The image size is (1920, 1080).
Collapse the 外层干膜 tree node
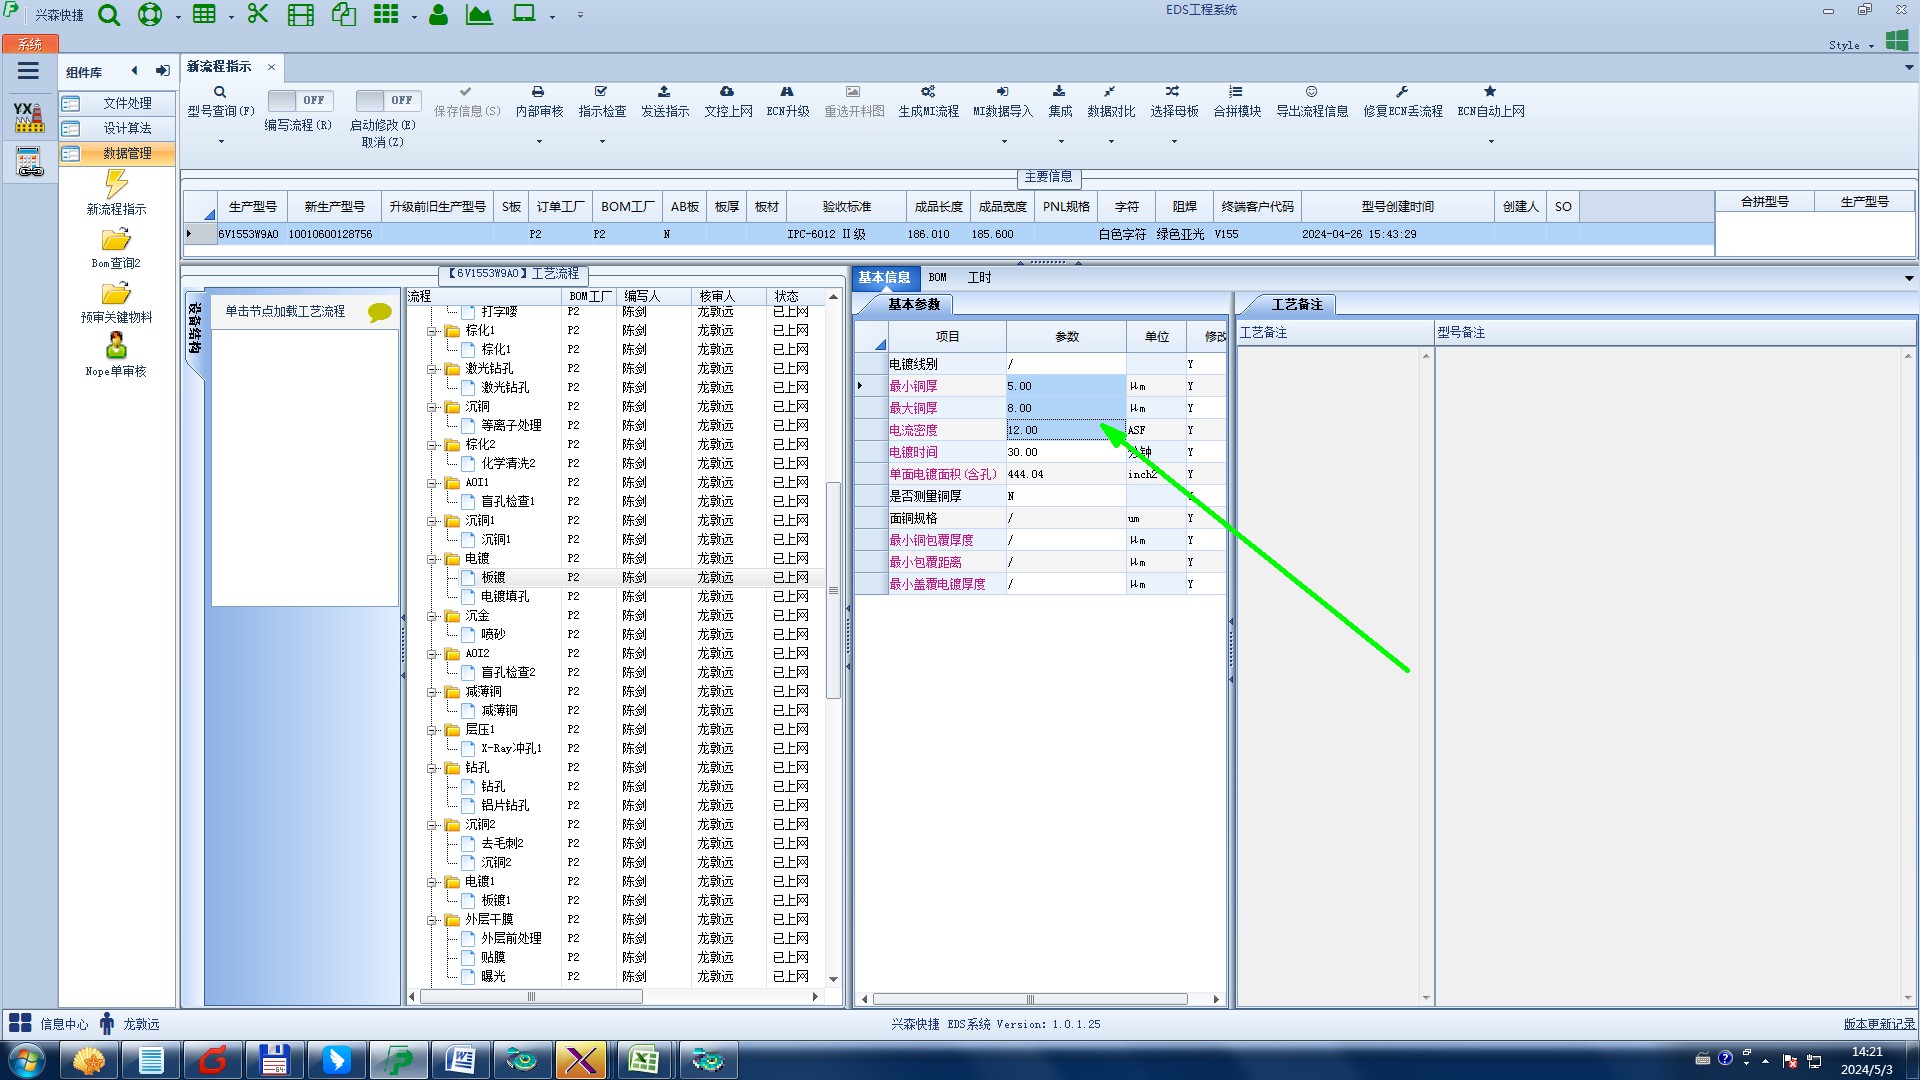coord(432,920)
